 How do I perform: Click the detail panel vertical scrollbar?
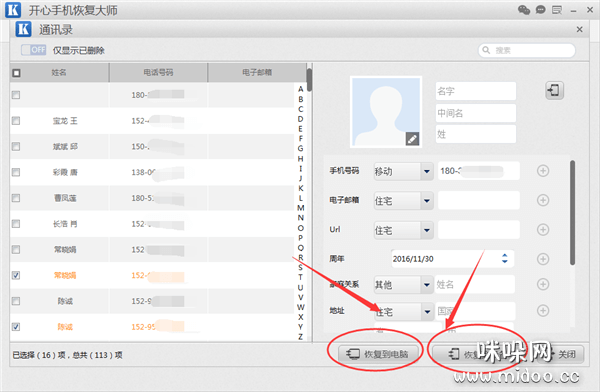coord(572,213)
